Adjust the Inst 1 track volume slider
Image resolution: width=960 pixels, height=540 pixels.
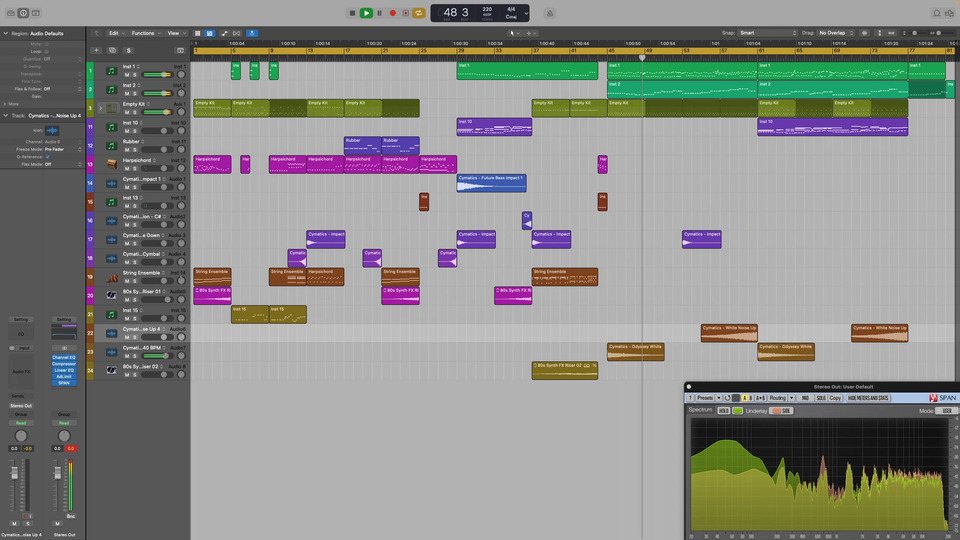point(157,75)
